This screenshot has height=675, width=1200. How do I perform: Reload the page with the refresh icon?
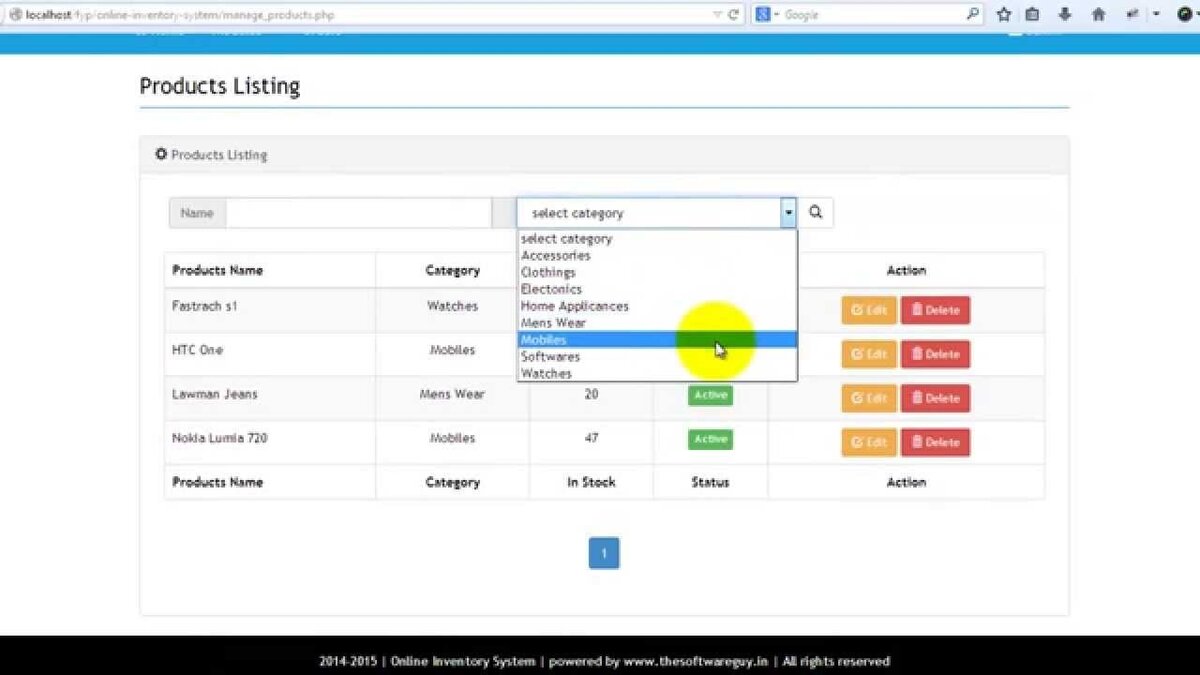pyautogui.click(x=733, y=15)
